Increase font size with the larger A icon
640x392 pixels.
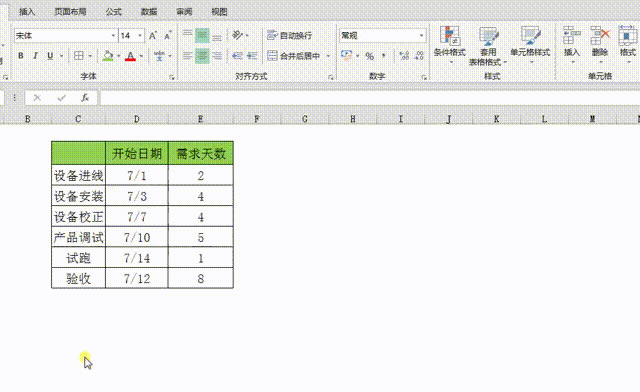[x=153, y=36]
